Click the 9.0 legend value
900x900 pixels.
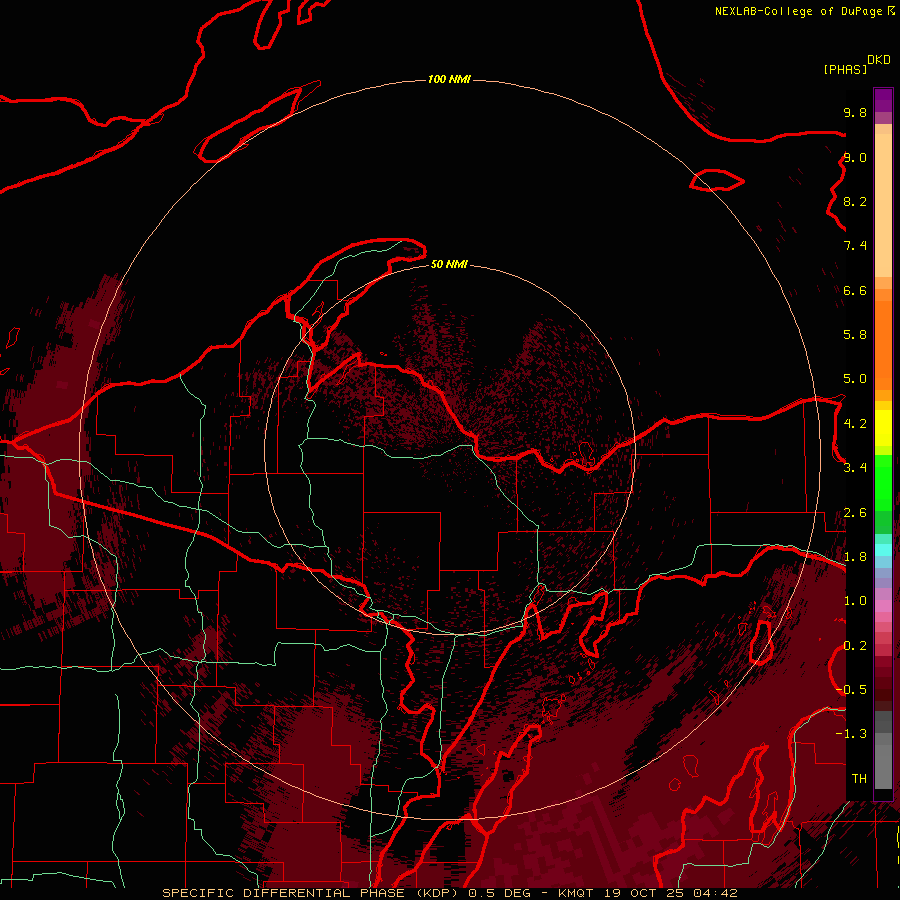(x=855, y=157)
